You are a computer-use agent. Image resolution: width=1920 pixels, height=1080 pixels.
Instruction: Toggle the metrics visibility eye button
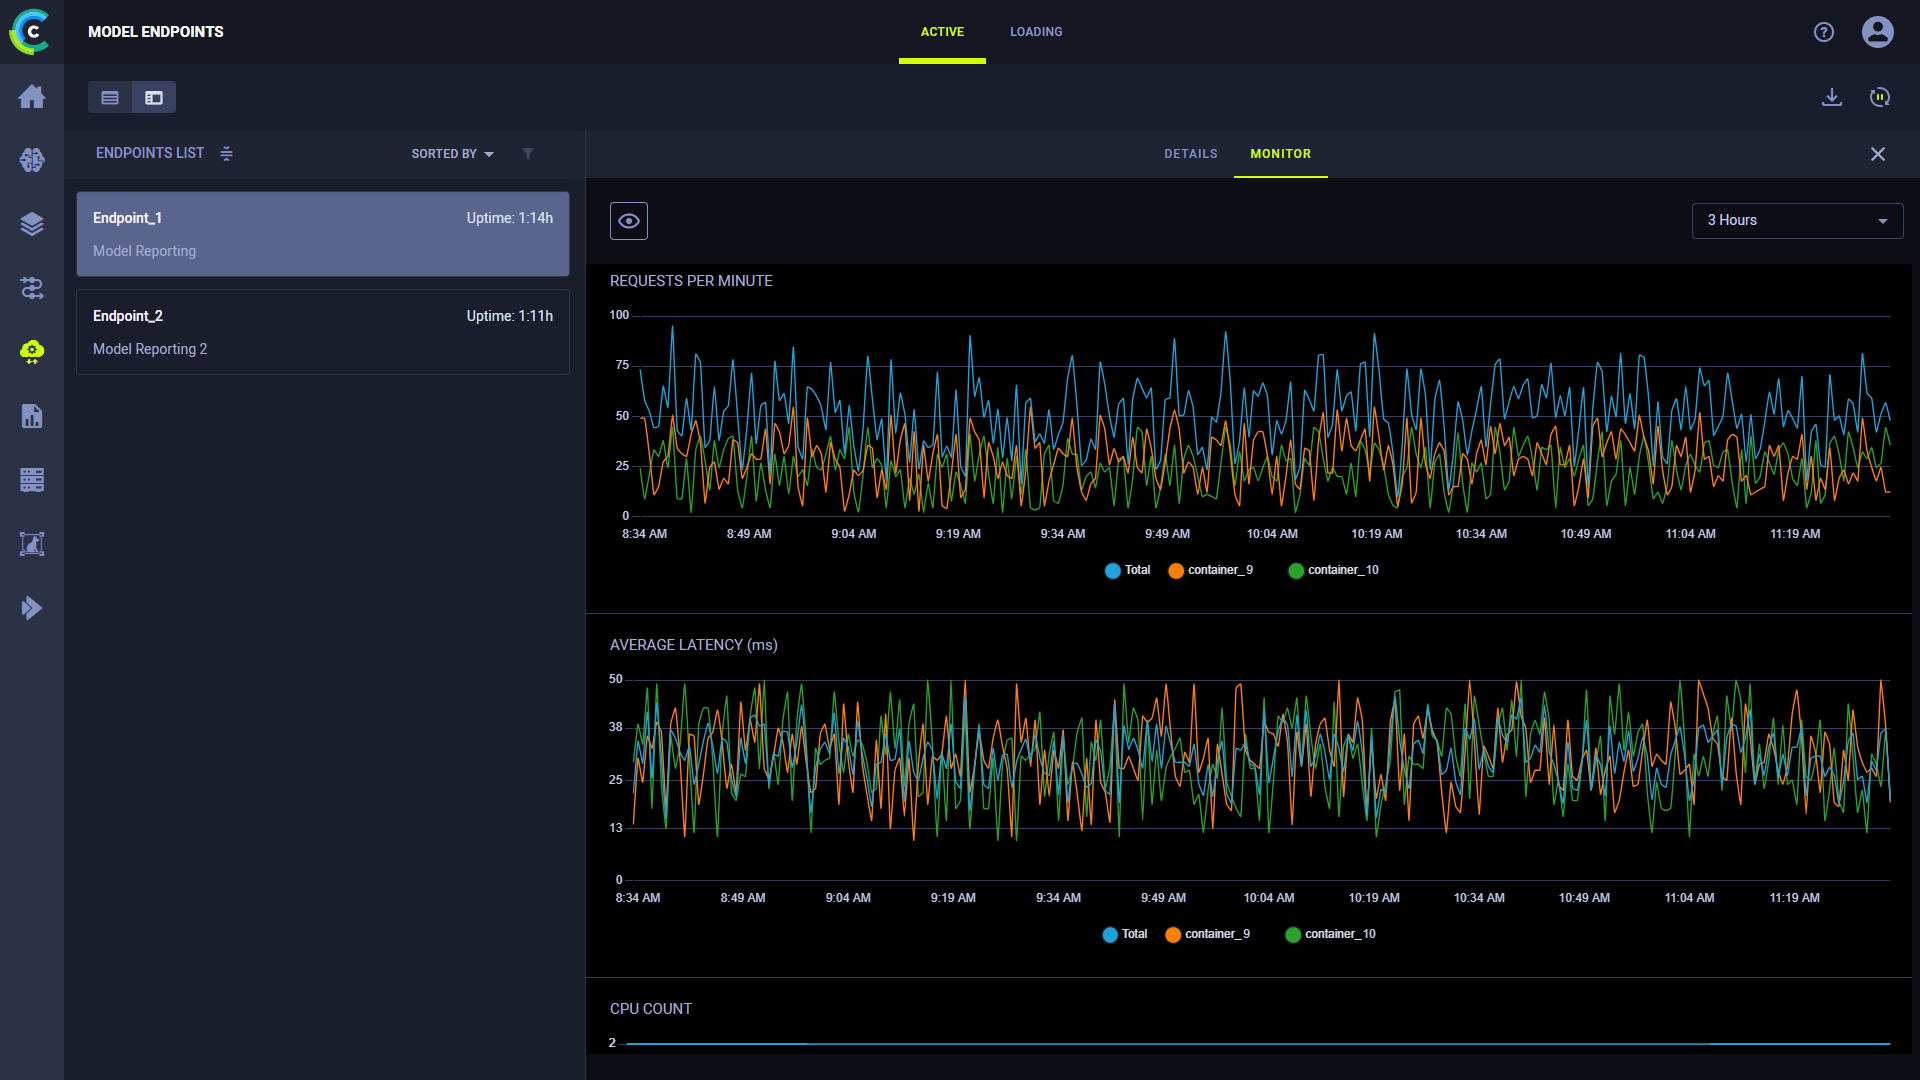(629, 221)
